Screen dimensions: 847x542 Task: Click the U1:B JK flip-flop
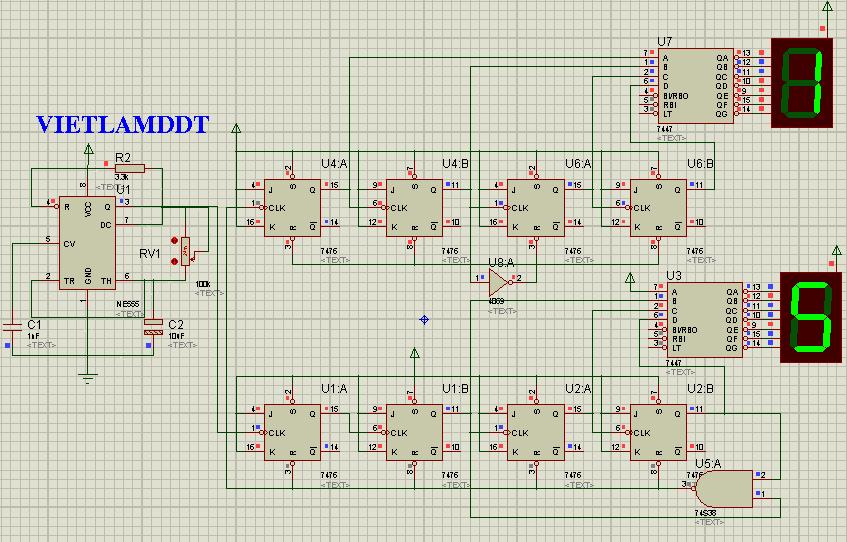414,433
